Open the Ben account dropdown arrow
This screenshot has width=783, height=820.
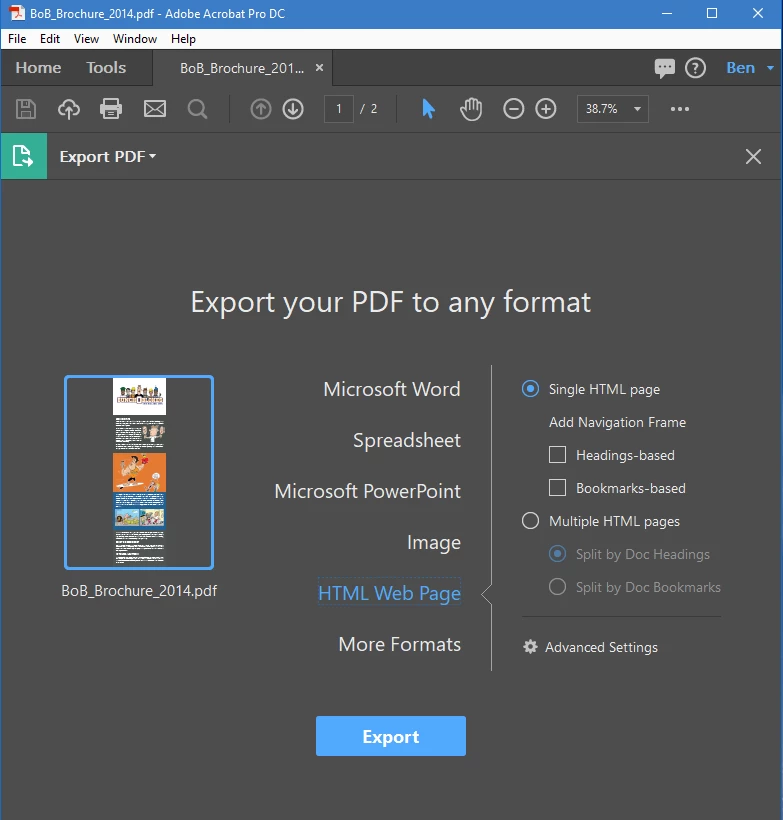(770, 68)
